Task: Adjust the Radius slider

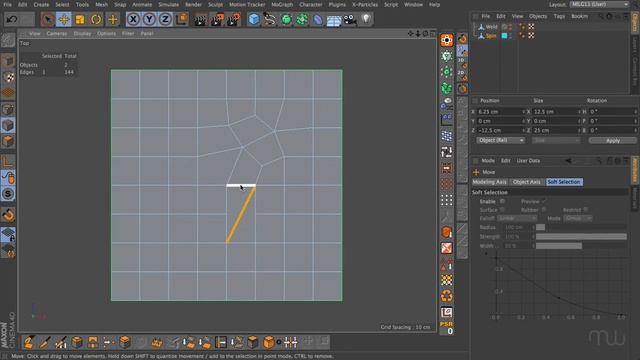Action: 581,227
